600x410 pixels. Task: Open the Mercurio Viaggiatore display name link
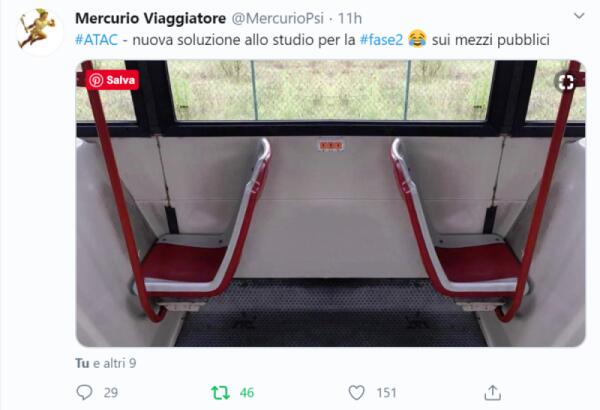pyautogui.click(x=150, y=18)
